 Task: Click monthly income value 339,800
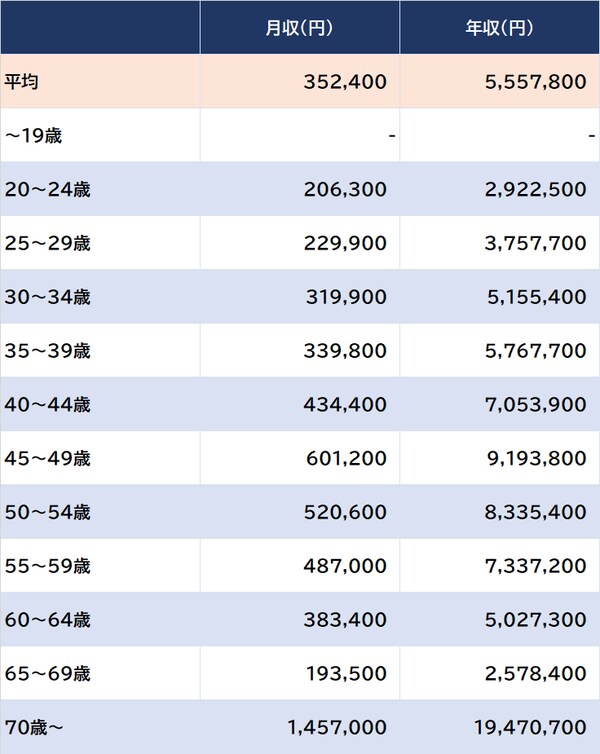(x=344, y=351)
